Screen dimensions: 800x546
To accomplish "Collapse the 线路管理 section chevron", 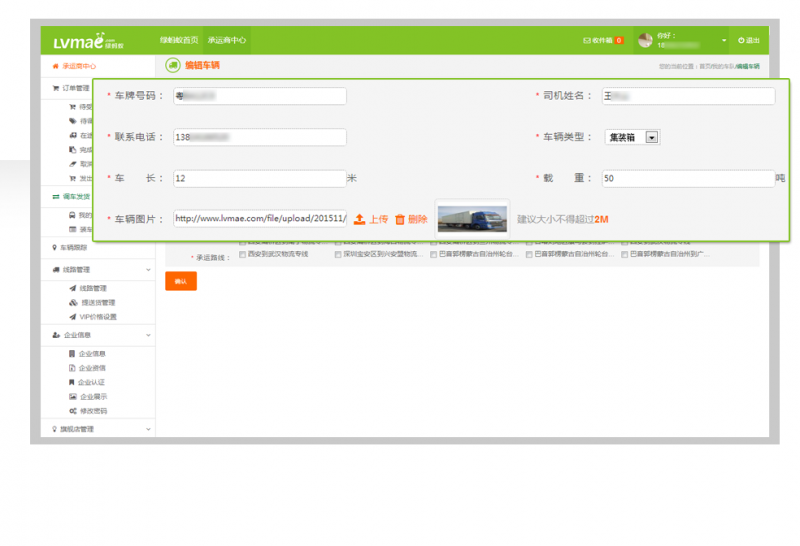I will pyautogui.click(x=148, y=269).
